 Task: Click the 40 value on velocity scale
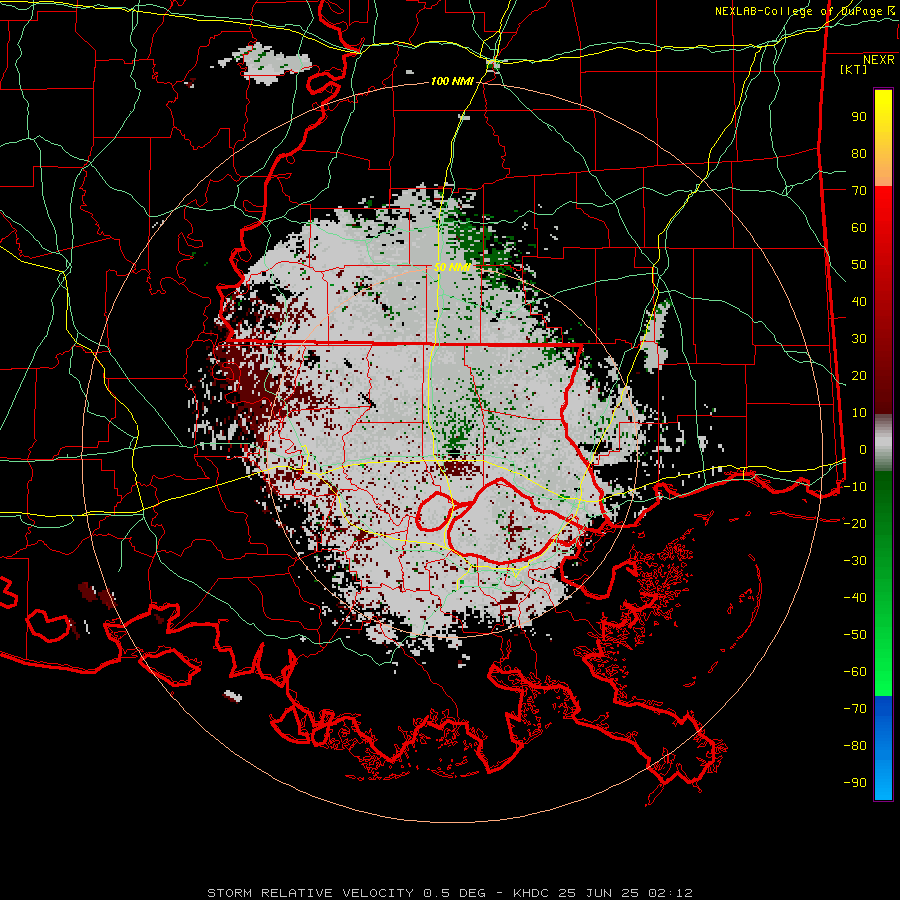click(x=859, y=301)
